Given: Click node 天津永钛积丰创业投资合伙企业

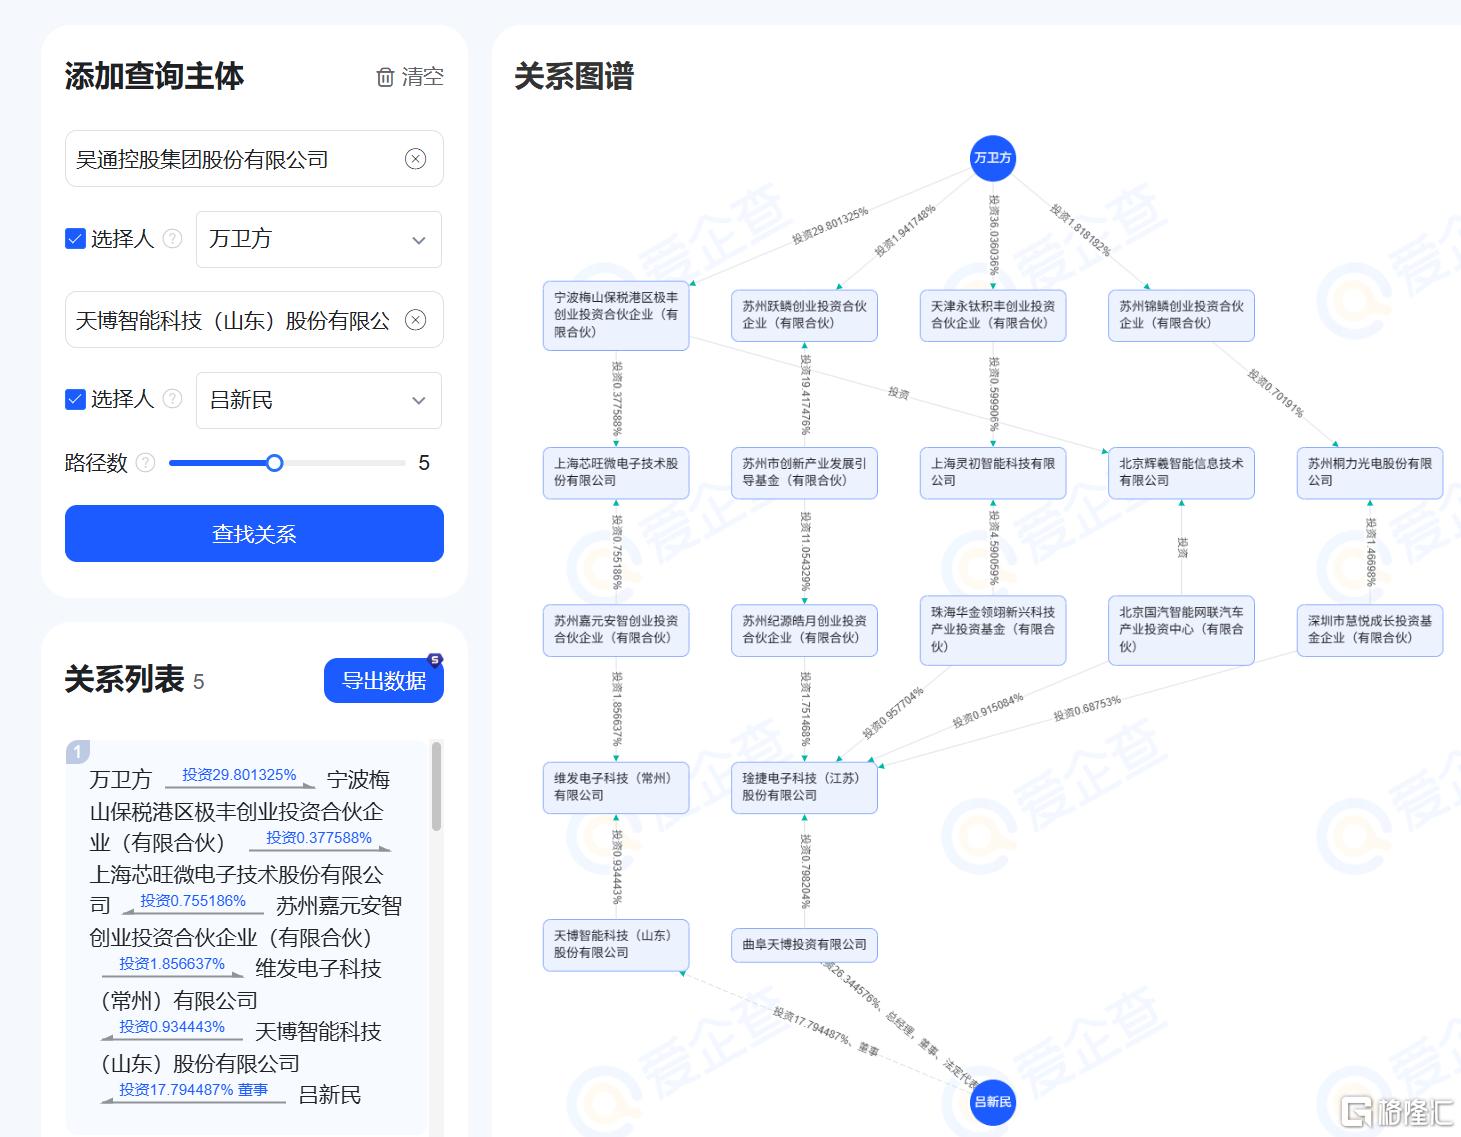Looking at the screenshot, I should click(993, 315).
